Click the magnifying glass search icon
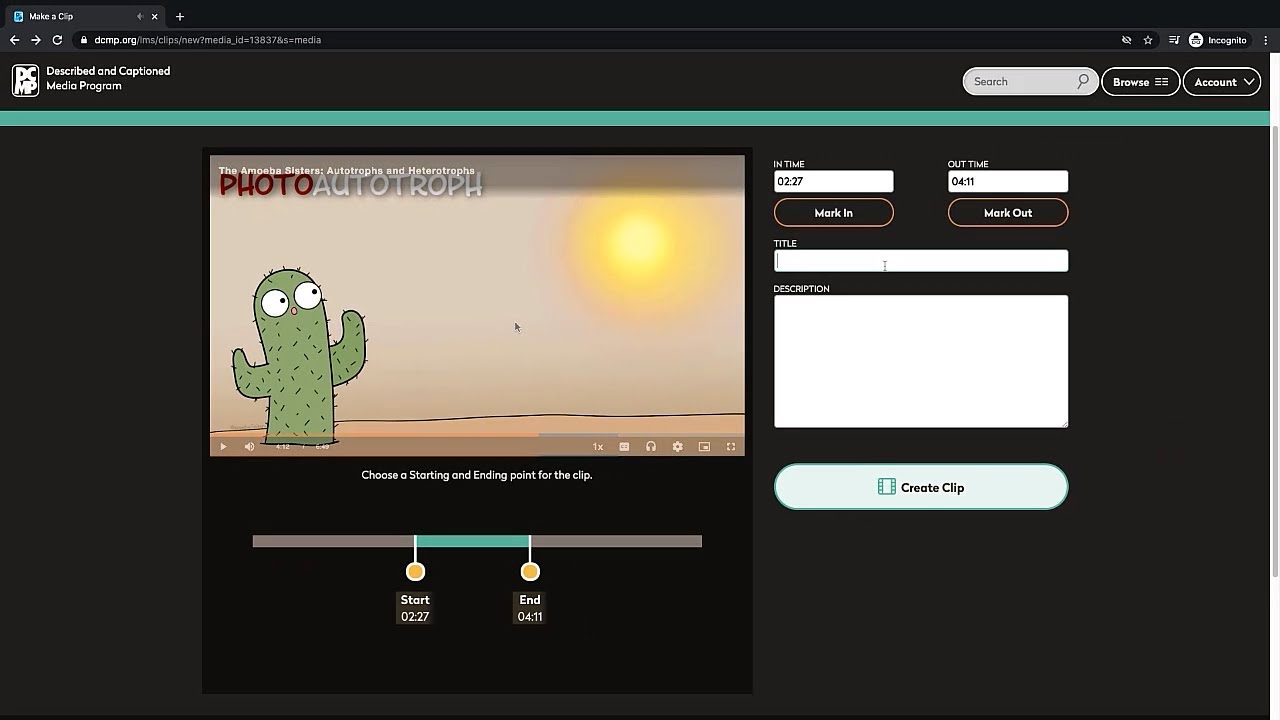 pos(1083,82)
